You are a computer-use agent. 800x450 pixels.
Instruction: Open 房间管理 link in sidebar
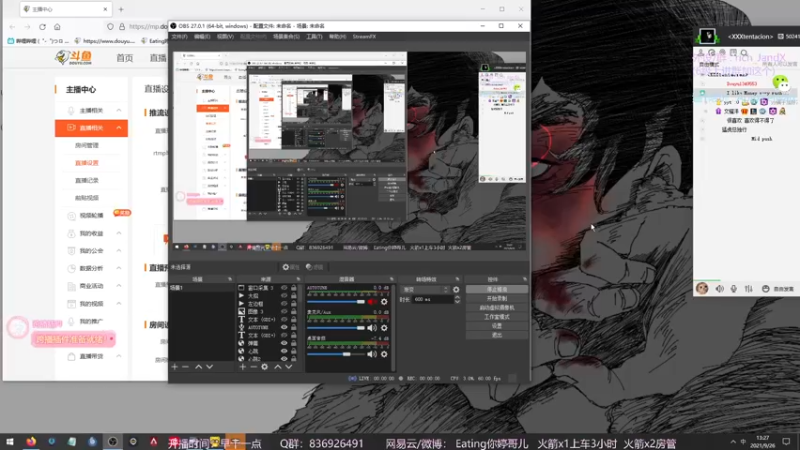[87, 145]
